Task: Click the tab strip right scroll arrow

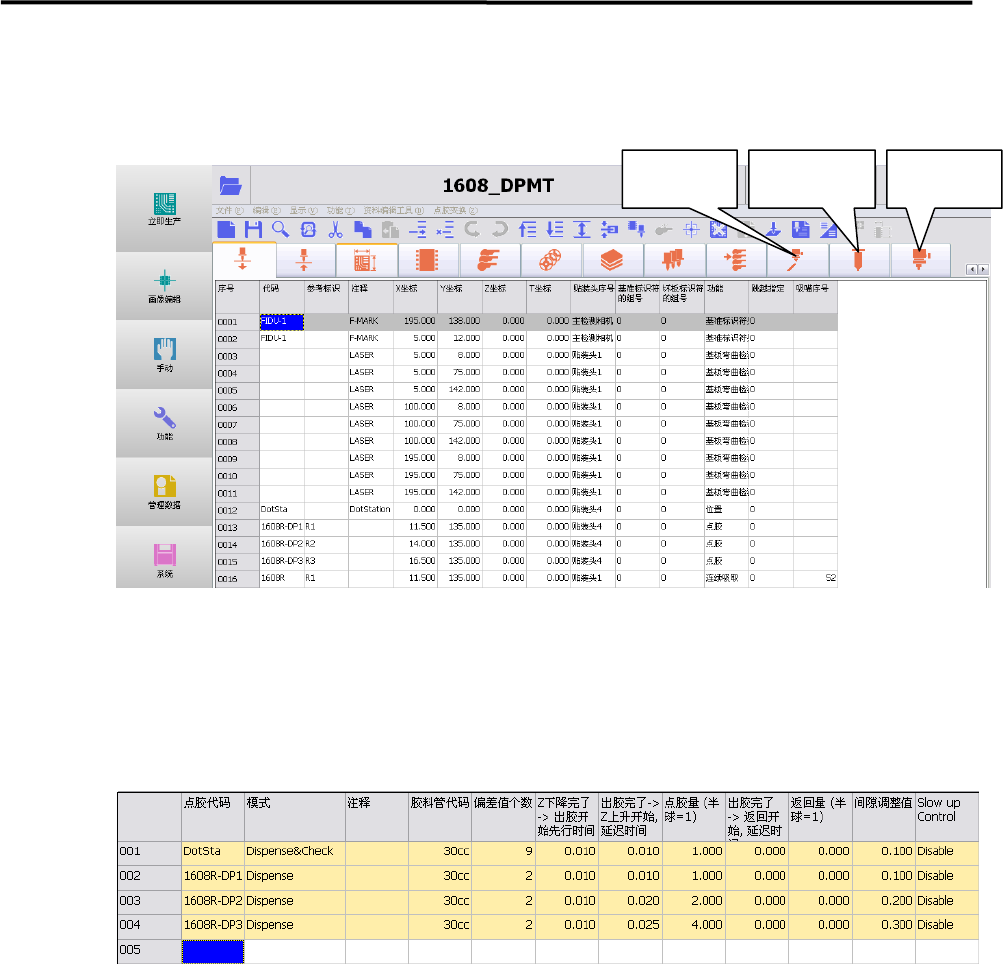Action: click(x=983, y=269)
